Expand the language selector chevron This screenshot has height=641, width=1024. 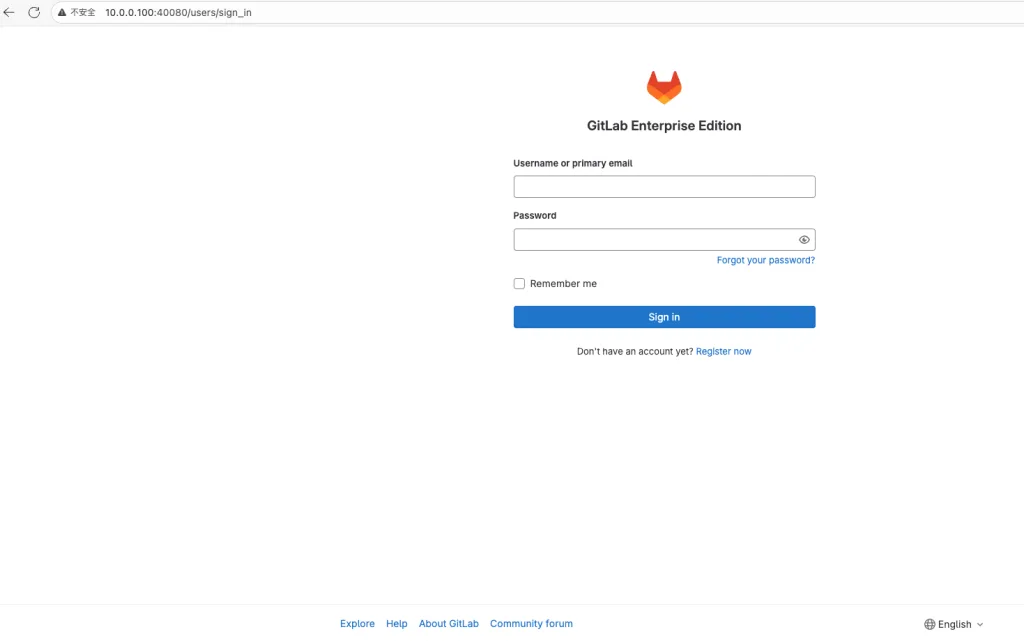(980, 624)
